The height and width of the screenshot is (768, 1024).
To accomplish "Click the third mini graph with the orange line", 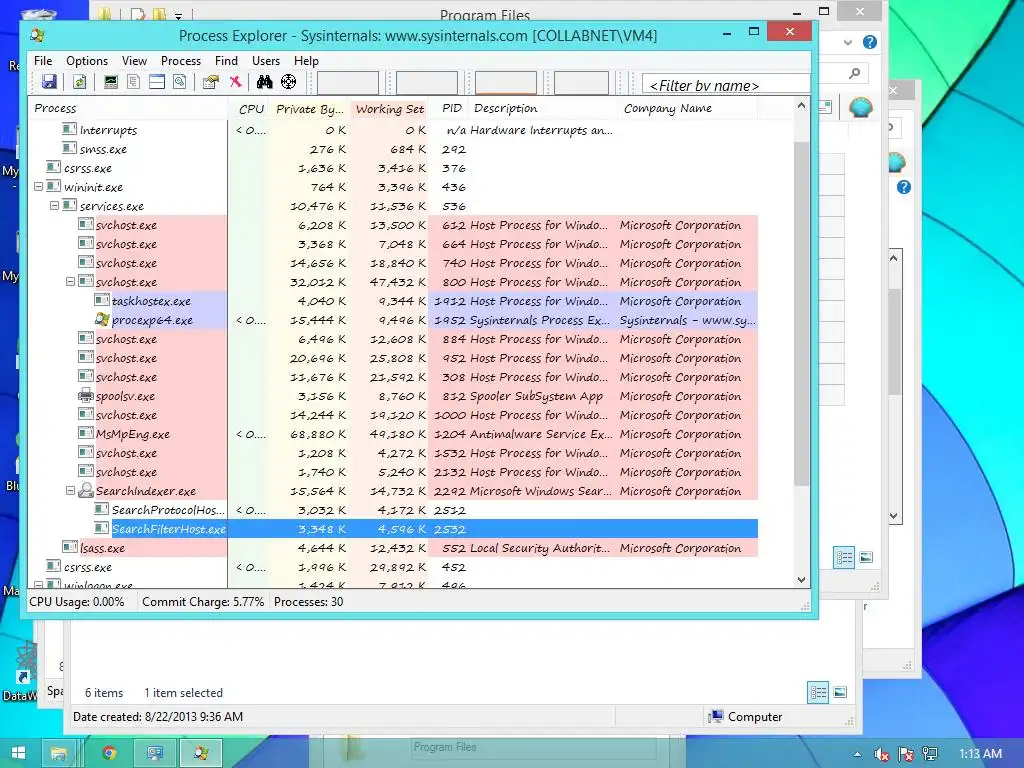I will (505, 83).
